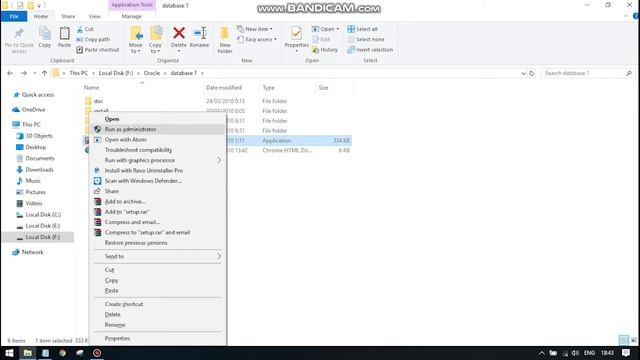The image size is (640, 360).
Task: Select Quick access in navigation pane
Action: pos(38,95)
